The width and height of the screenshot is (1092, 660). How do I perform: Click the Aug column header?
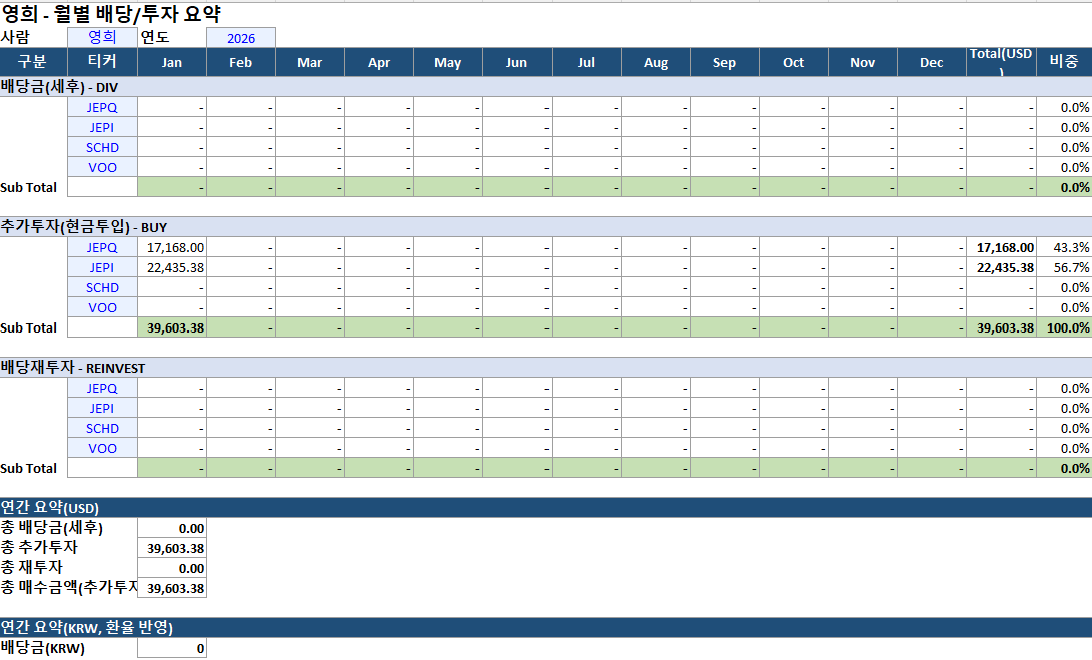tap(655, 62)
